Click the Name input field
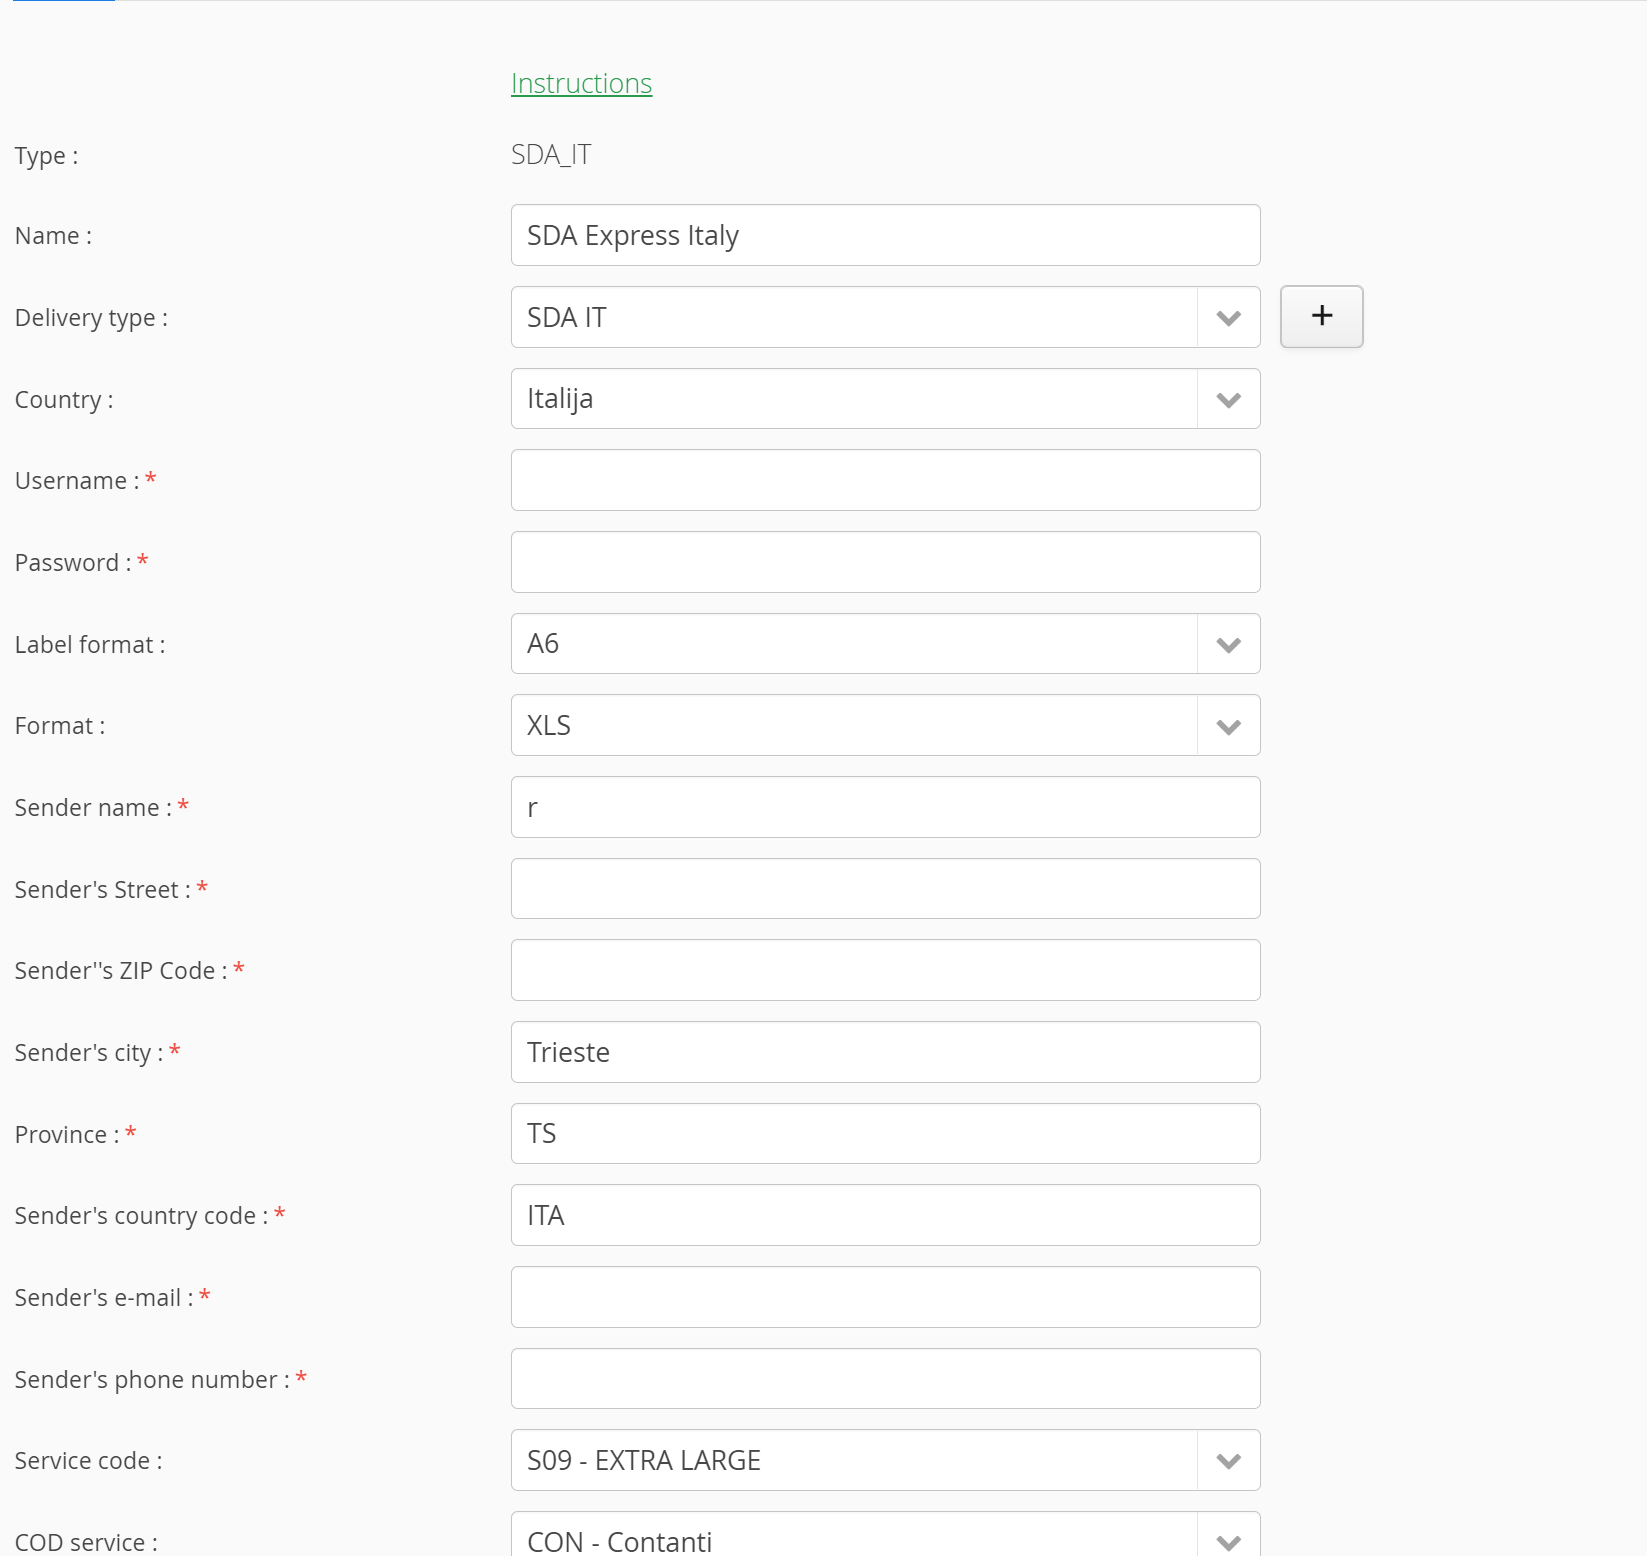 point(885,235)
